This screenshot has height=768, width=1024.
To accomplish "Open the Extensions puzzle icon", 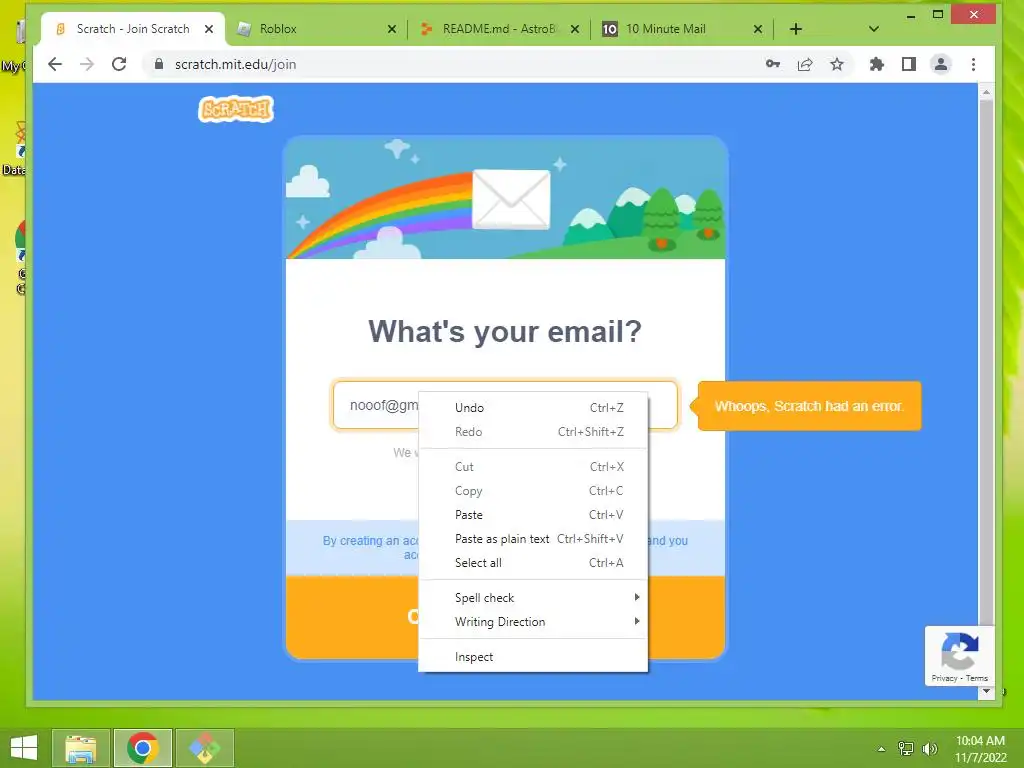I will (x=876, y=64).
